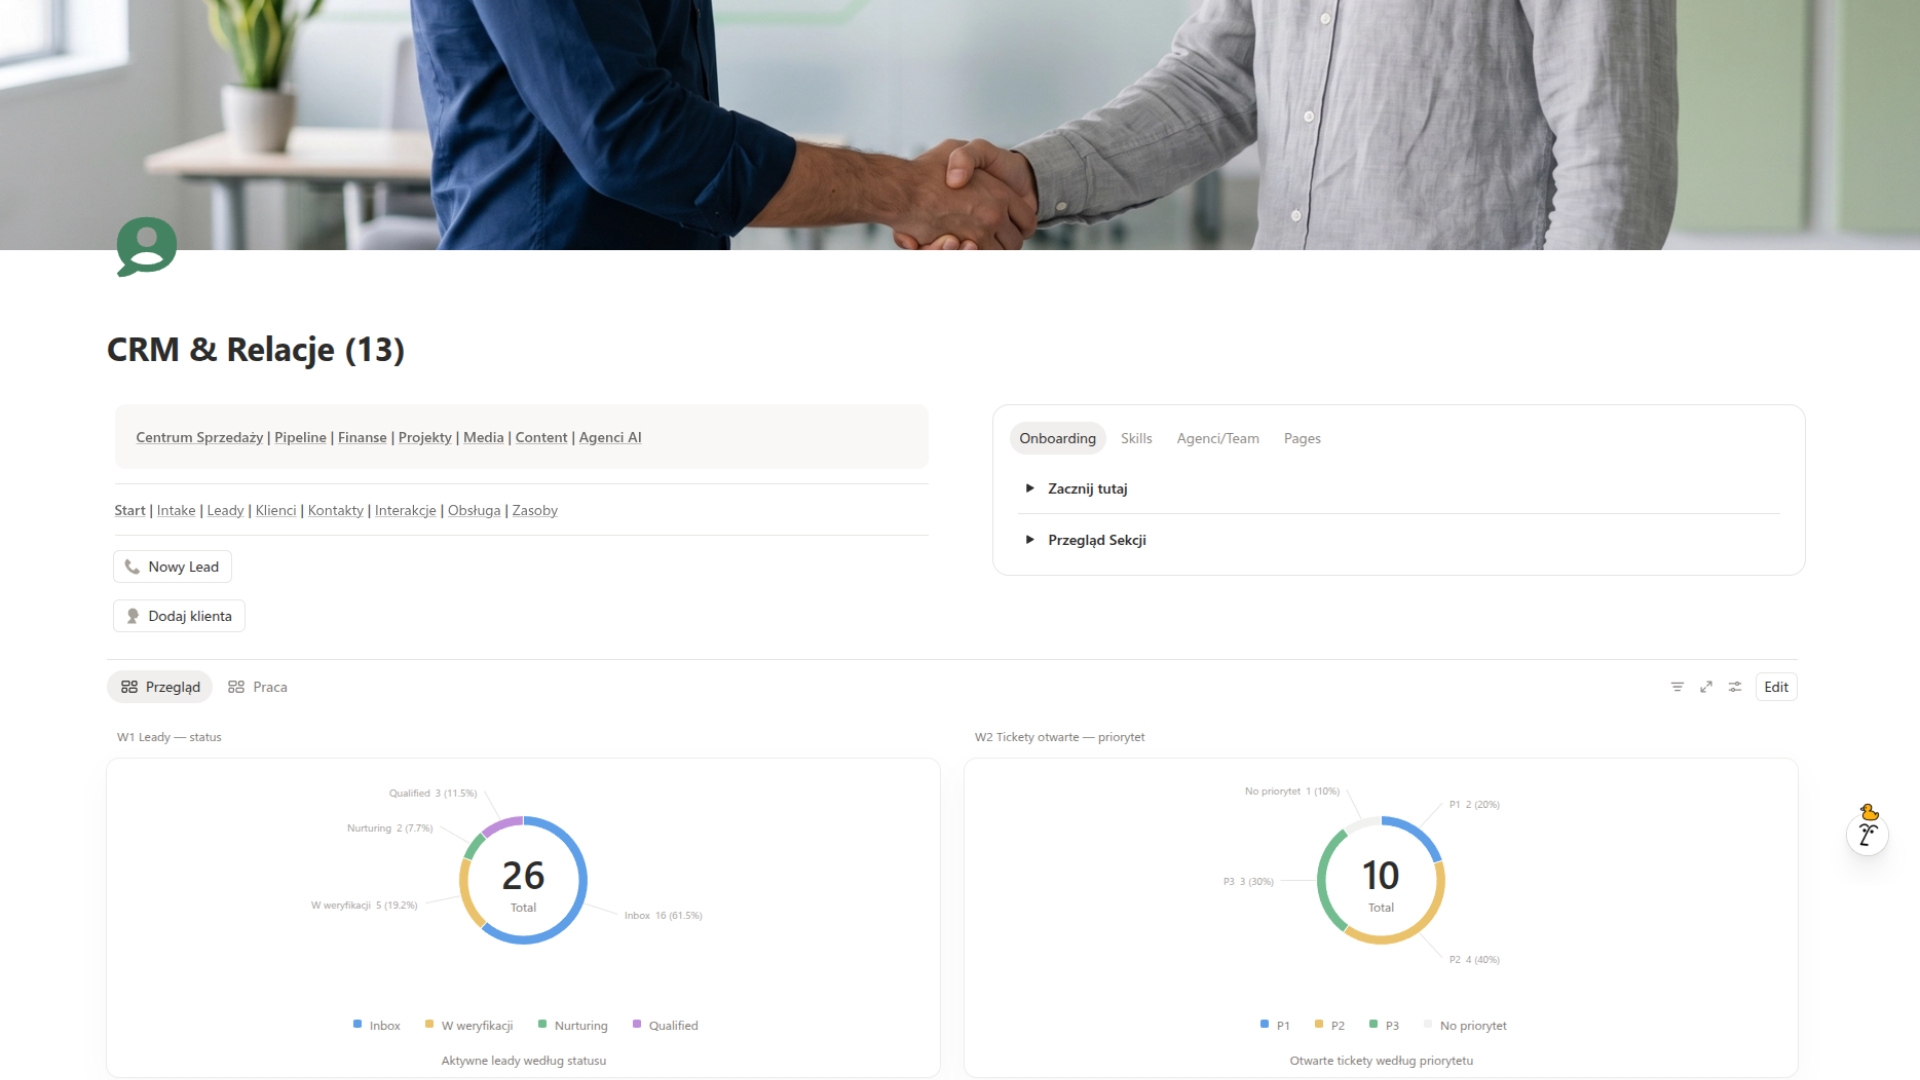Expand the Przegląd Sekcji toggle
1920x1080 pixels.
[1029, 539]
